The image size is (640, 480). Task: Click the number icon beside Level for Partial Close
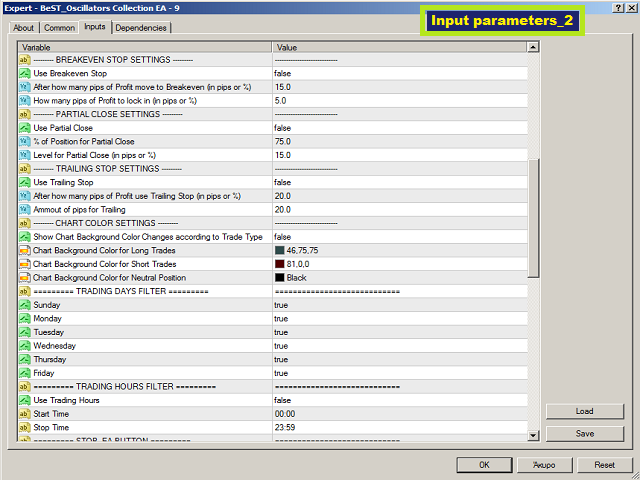[x=25, y=155]
